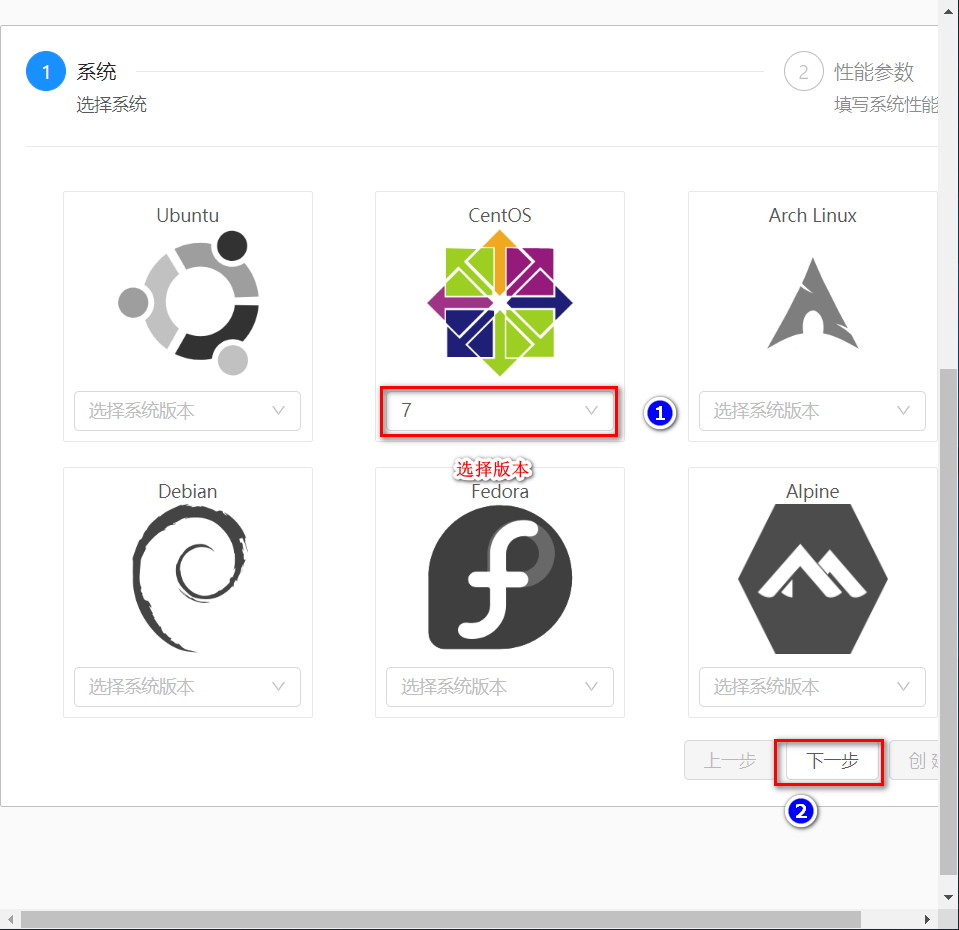This screenshot has height=930, width=959.
Task: Click step 2 circle 性能参数
Action: [x=804, y=72]
